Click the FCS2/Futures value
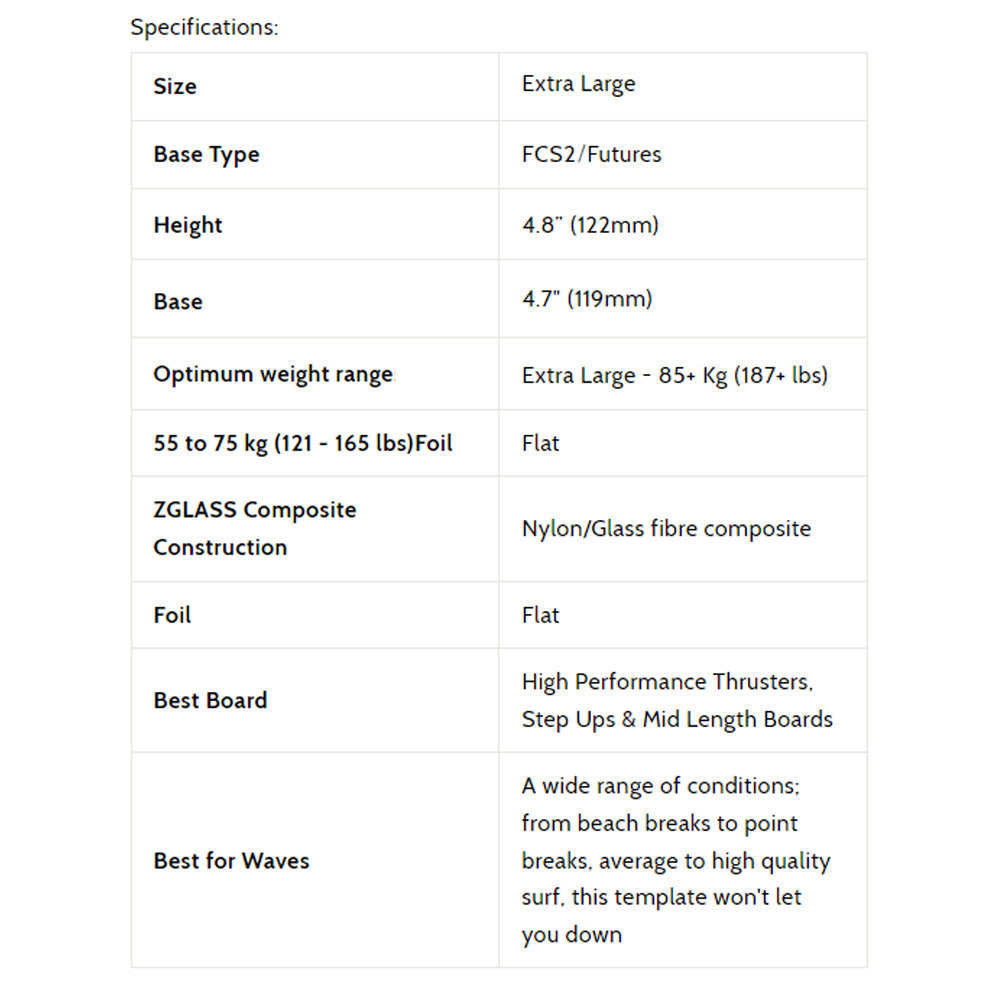This screenshot has width=1000, height=1000. (591, 154)
